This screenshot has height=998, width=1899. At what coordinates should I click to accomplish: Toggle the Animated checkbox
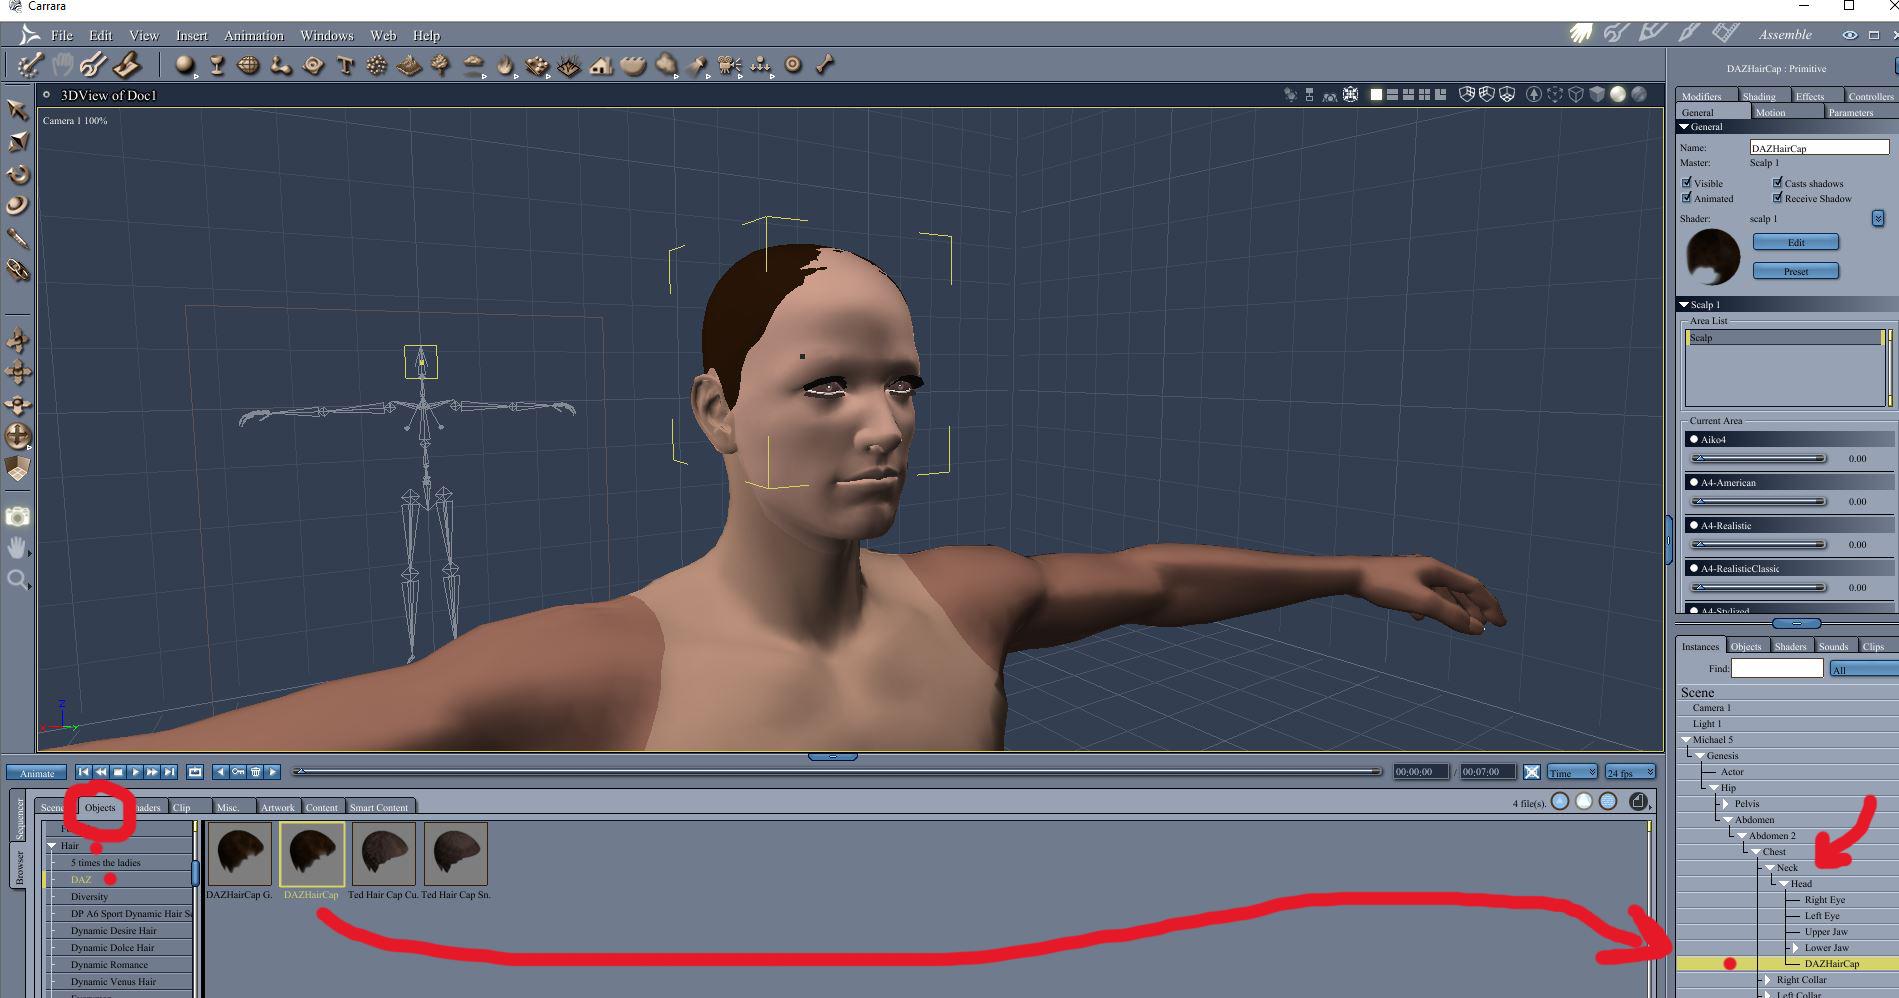pyautogui.click(x=1687, y=198)
